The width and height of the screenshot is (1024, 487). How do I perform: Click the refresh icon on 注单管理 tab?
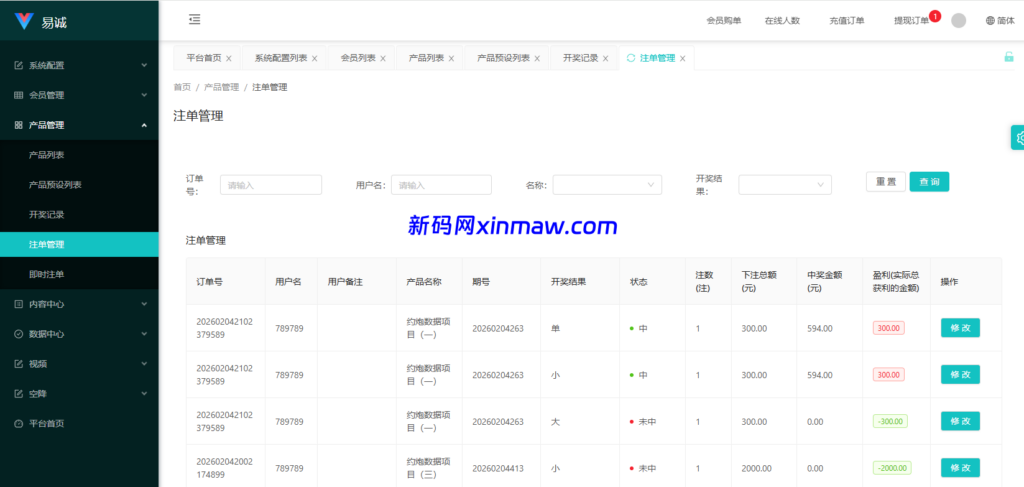pos(631,58)
